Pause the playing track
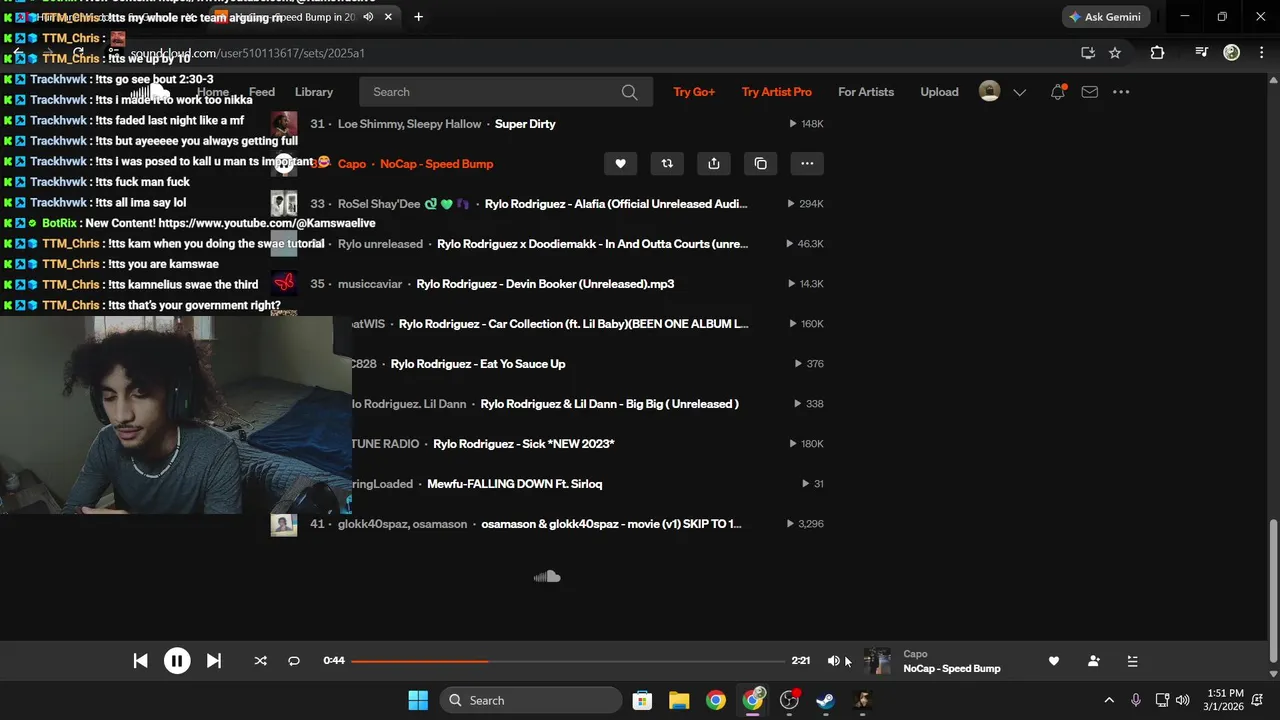The width and height of the screenshot is (1280, 720). tap(177, 661)
